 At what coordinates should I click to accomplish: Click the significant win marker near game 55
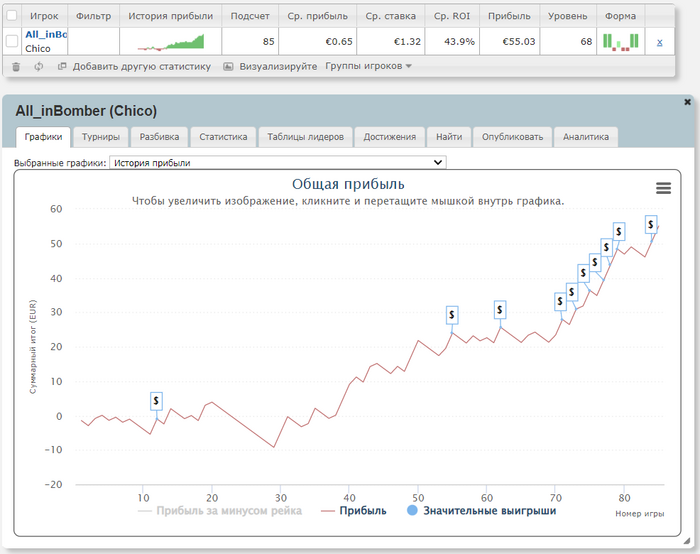click(452, 315)
